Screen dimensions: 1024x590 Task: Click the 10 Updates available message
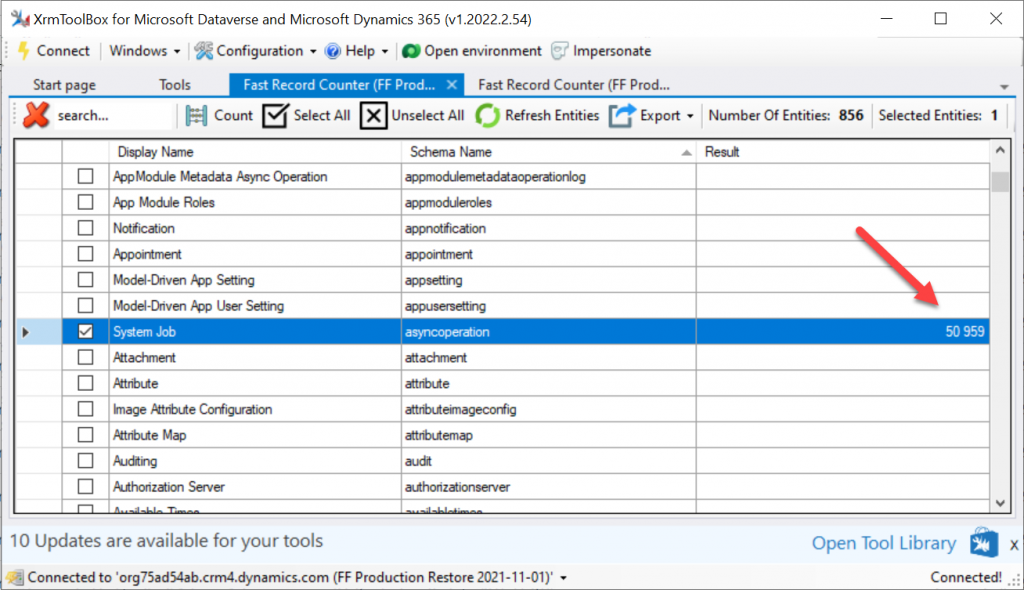167,541
